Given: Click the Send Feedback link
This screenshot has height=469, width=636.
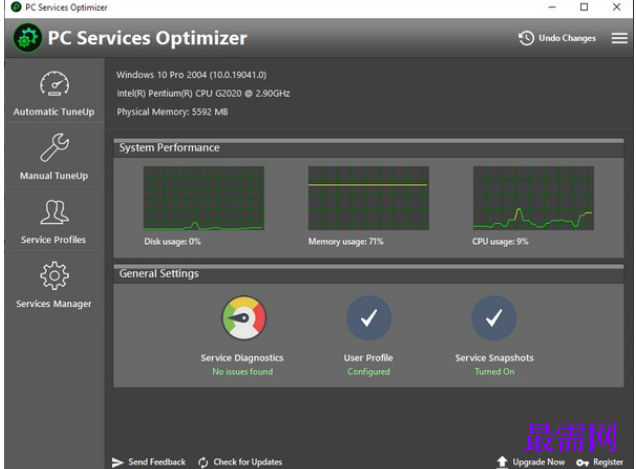Looking at the screenshot, I should click(x=157, y=462).
